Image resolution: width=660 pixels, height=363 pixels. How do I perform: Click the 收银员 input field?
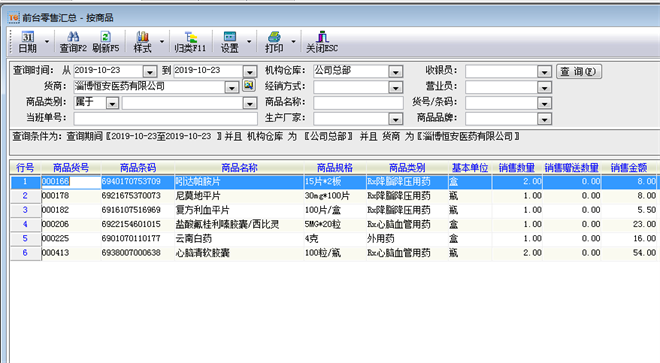pyautogui.click(x=502, y=71)
